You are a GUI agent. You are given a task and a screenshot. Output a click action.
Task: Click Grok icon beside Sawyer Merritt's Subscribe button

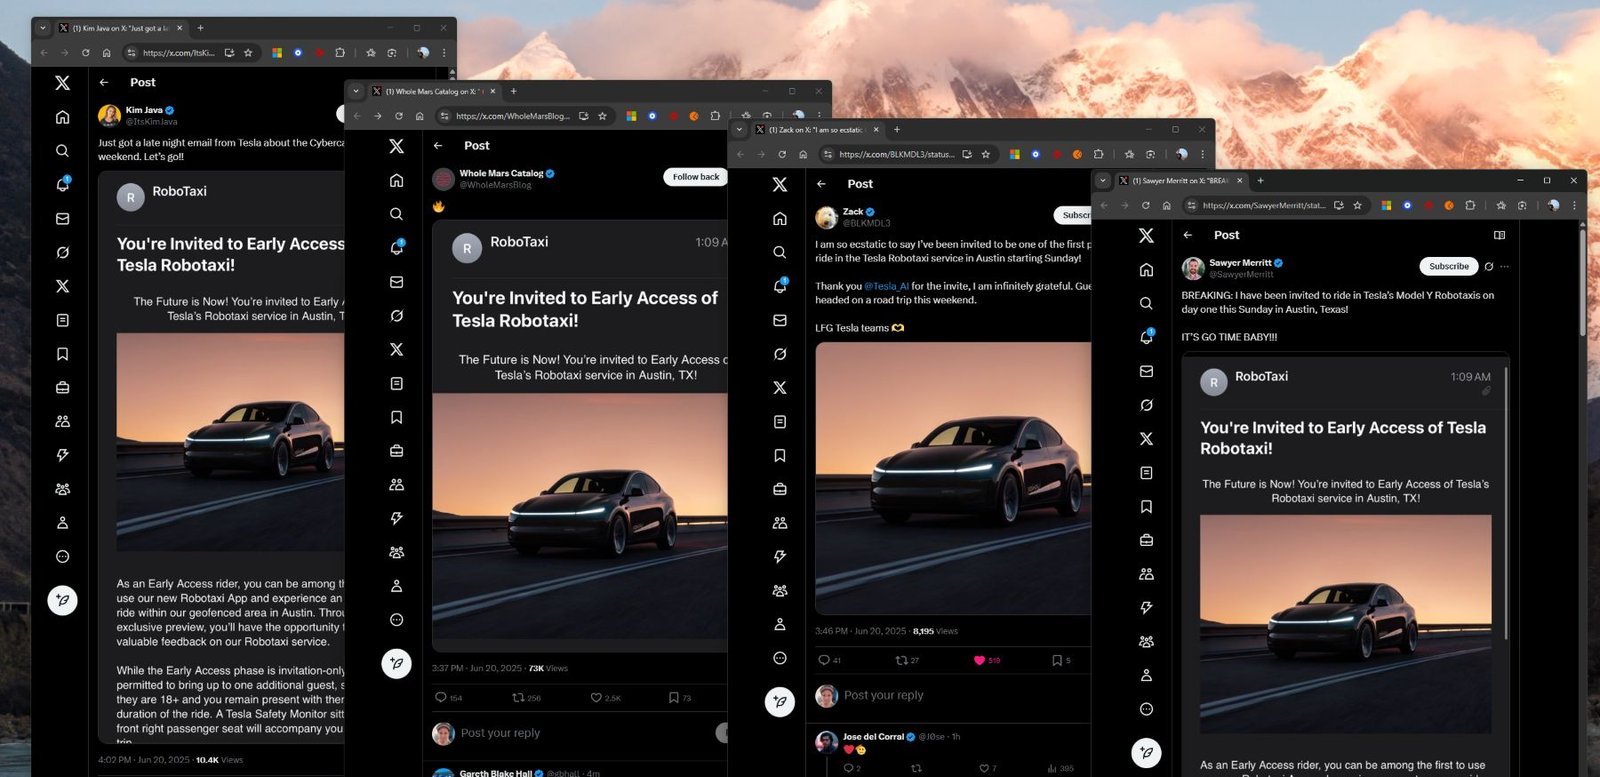(x=1489, y=266)
